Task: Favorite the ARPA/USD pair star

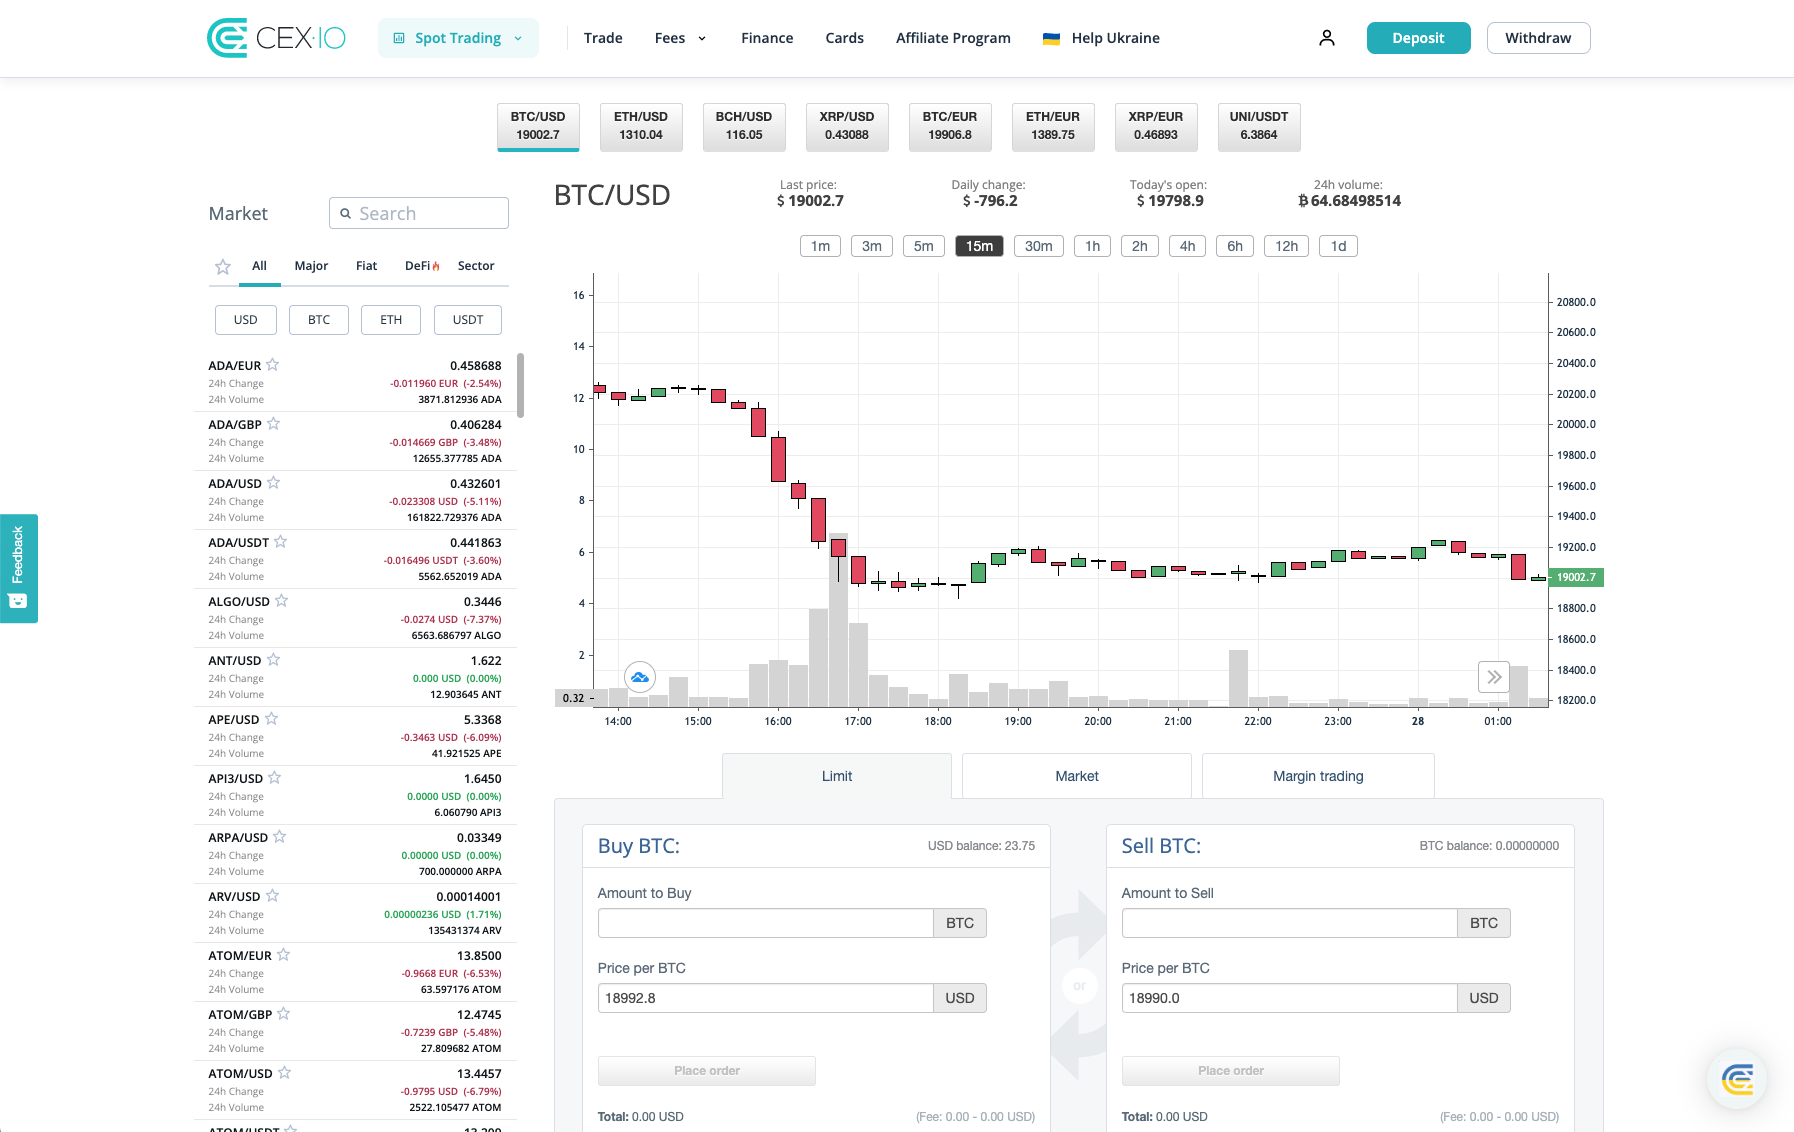Action: (280, 837)
